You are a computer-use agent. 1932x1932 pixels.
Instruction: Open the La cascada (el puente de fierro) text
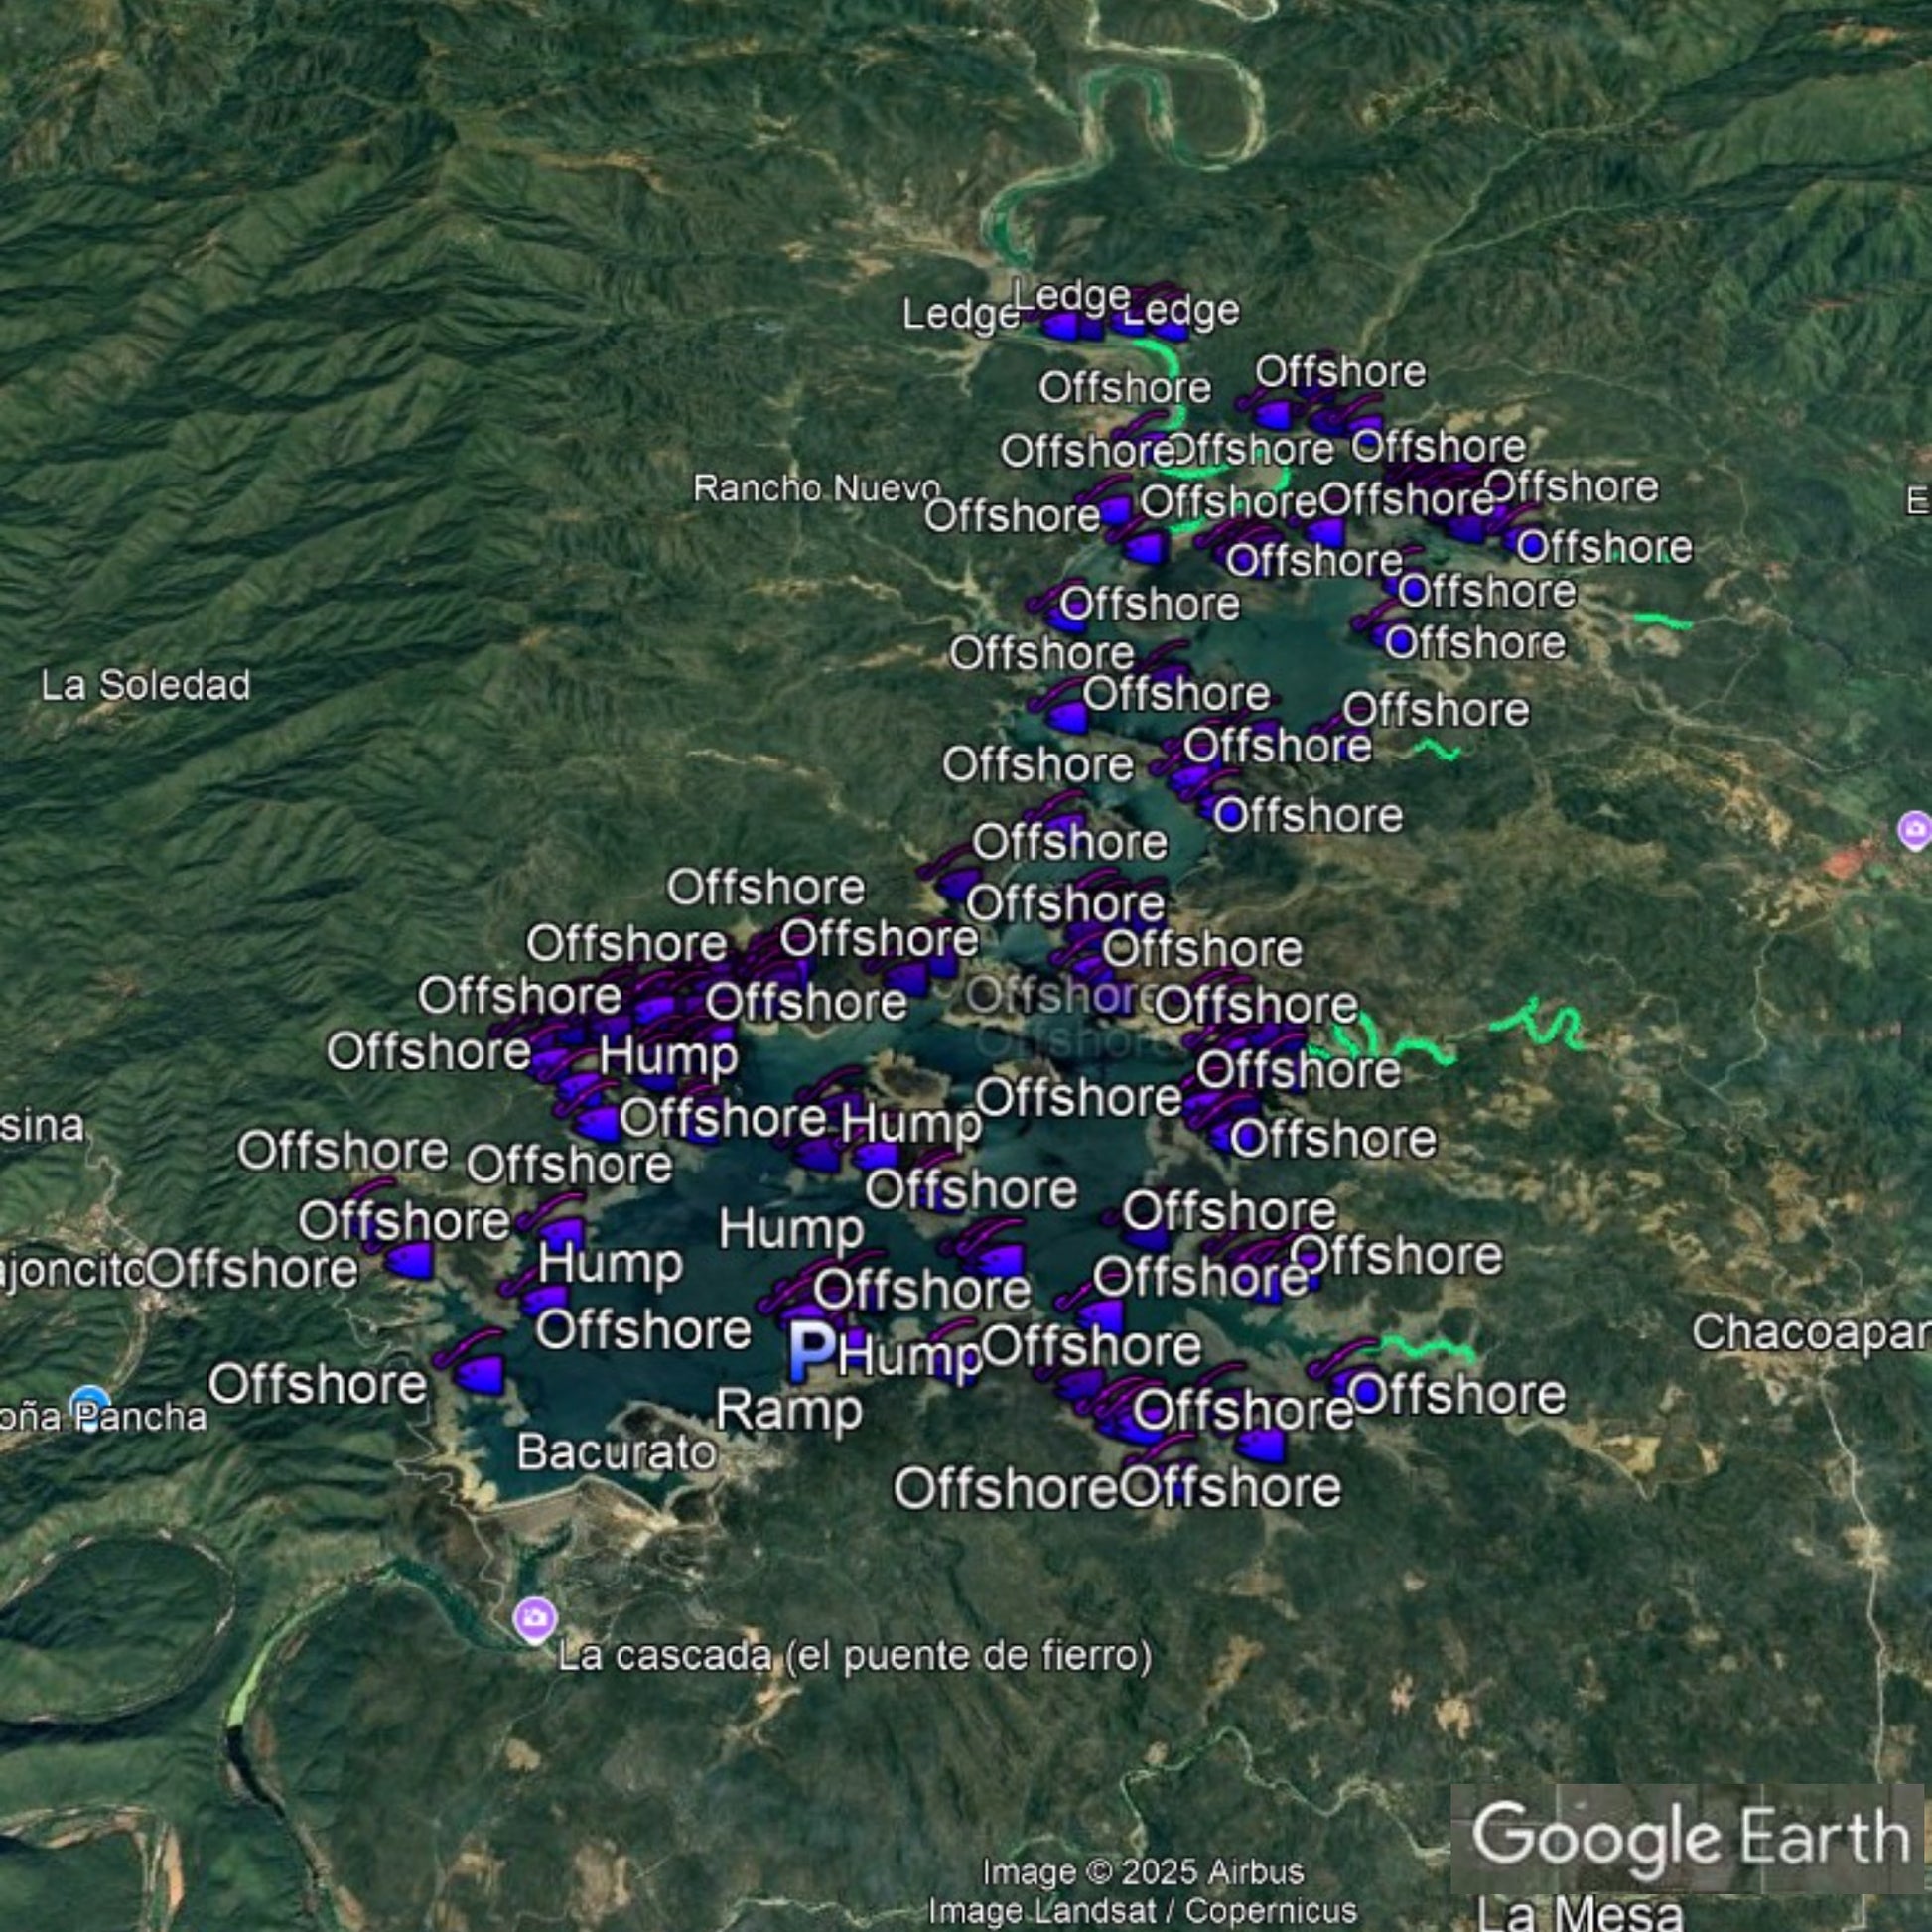(x=855, y=1656)
